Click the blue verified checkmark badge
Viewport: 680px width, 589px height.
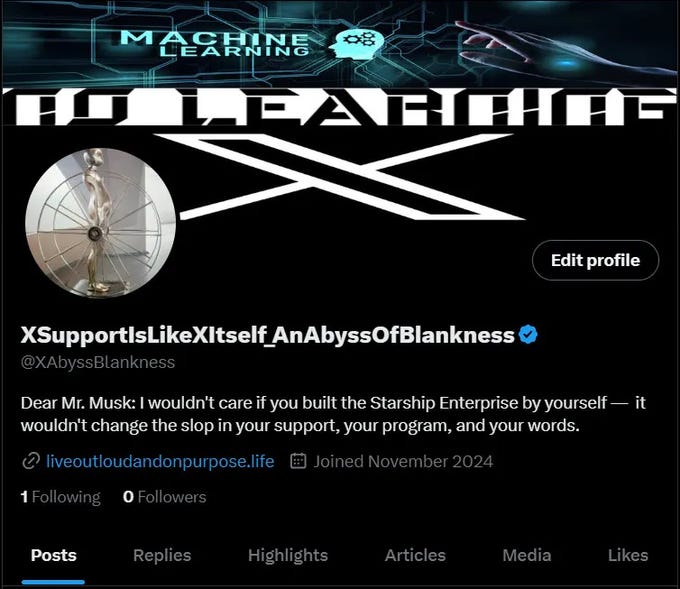pyautogui.click(x=528, y=335)
